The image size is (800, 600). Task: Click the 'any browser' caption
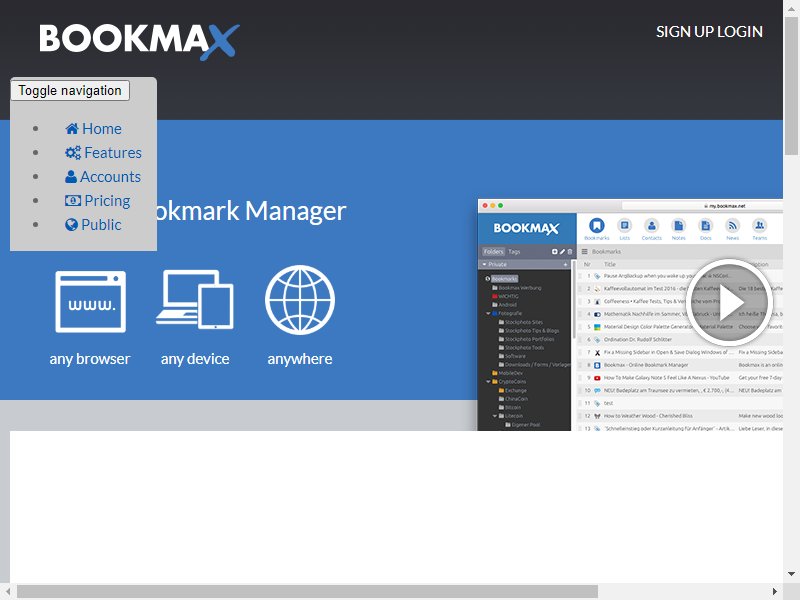(90, 359)
